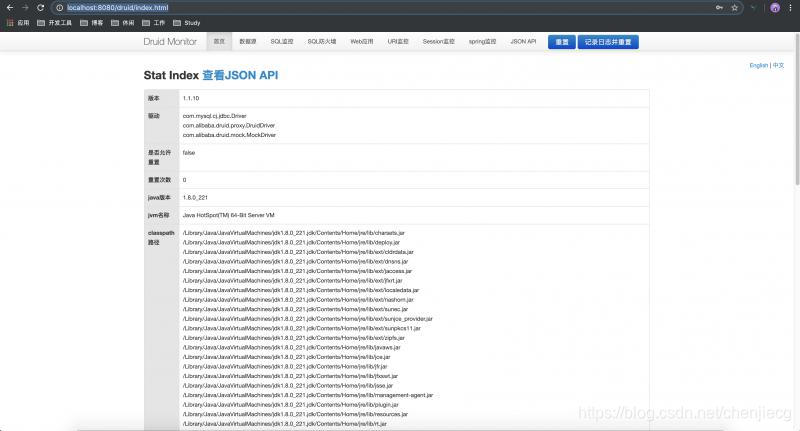
Task: Select the nashorn.jar classpath line
Action: pyautogui.click(x=298, y=300)
